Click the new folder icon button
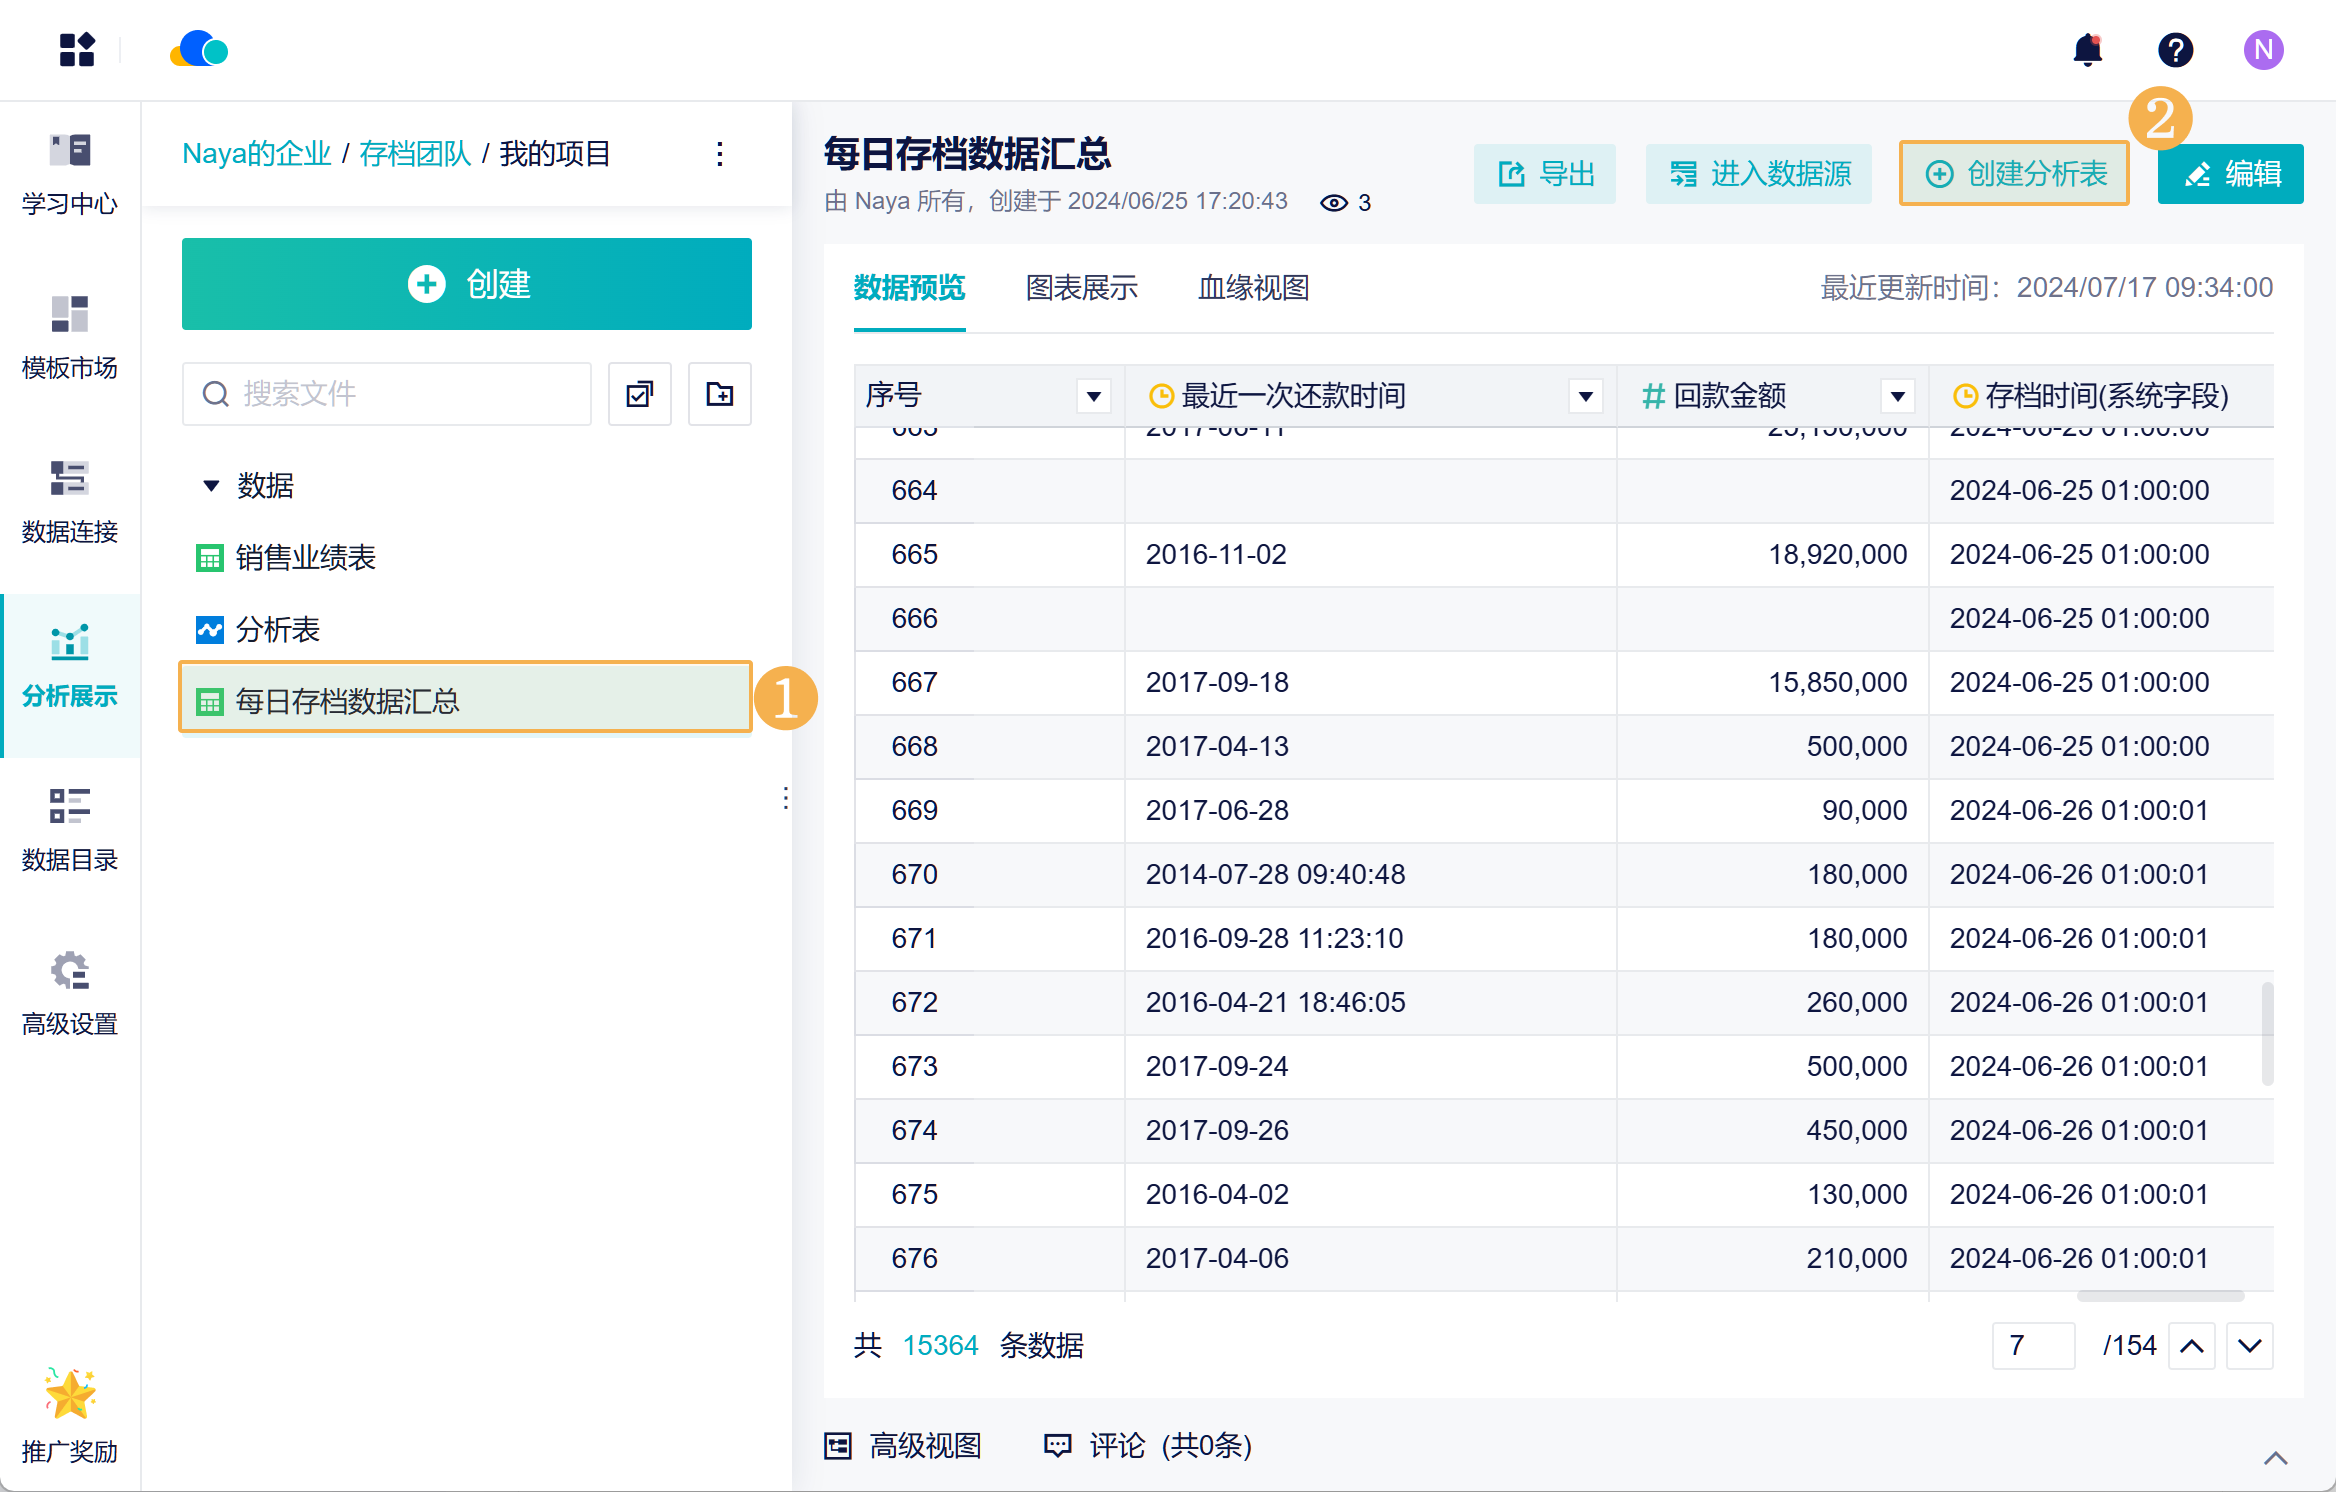This screenshot has width=2336, height=1492. coord(719,394)
